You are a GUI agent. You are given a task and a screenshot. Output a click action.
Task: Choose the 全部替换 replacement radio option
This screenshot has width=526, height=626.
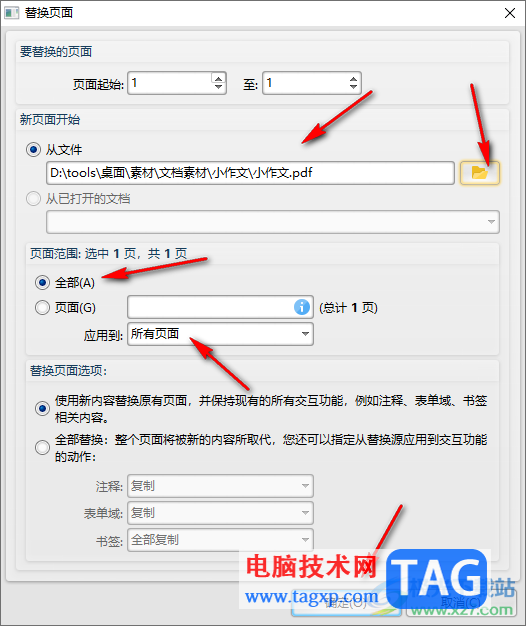point(42,447)
